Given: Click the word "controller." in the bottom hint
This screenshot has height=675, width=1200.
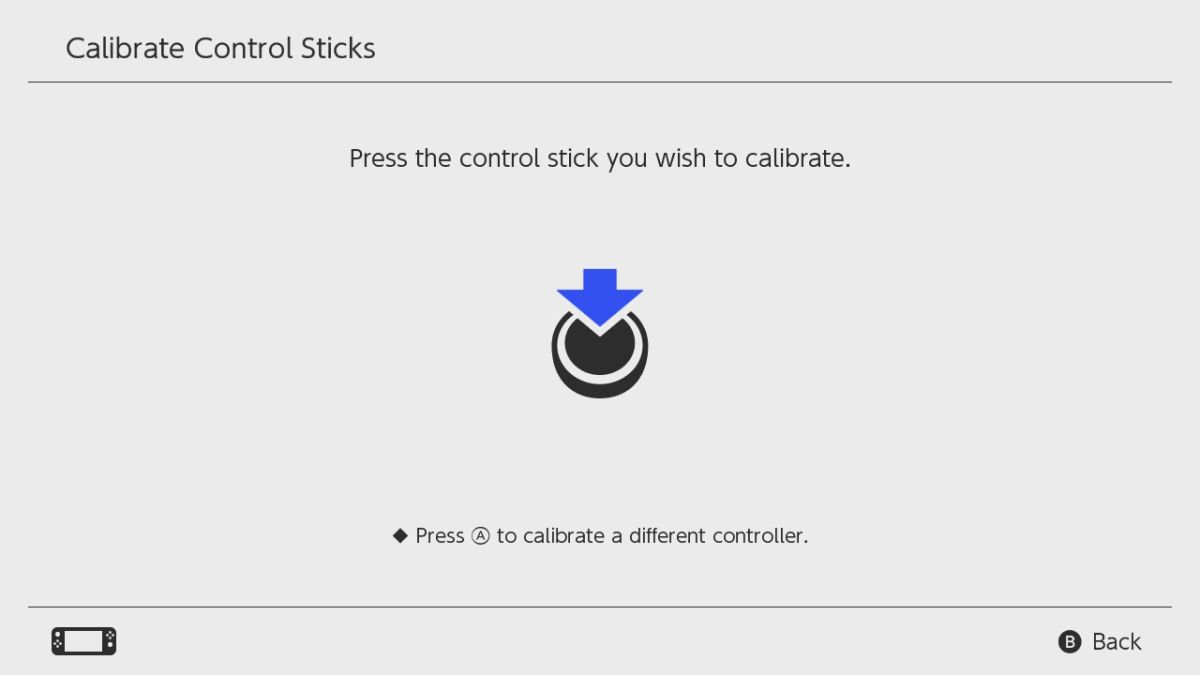Looking at the screenshot, I should click(760, 536).
